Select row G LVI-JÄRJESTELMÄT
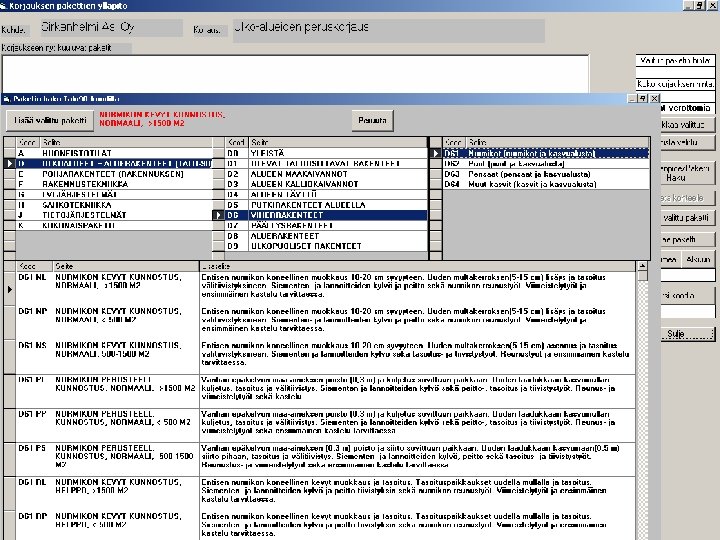Image resolution: width=720 pixels, height=540 pixels. (x=114, y=195)
